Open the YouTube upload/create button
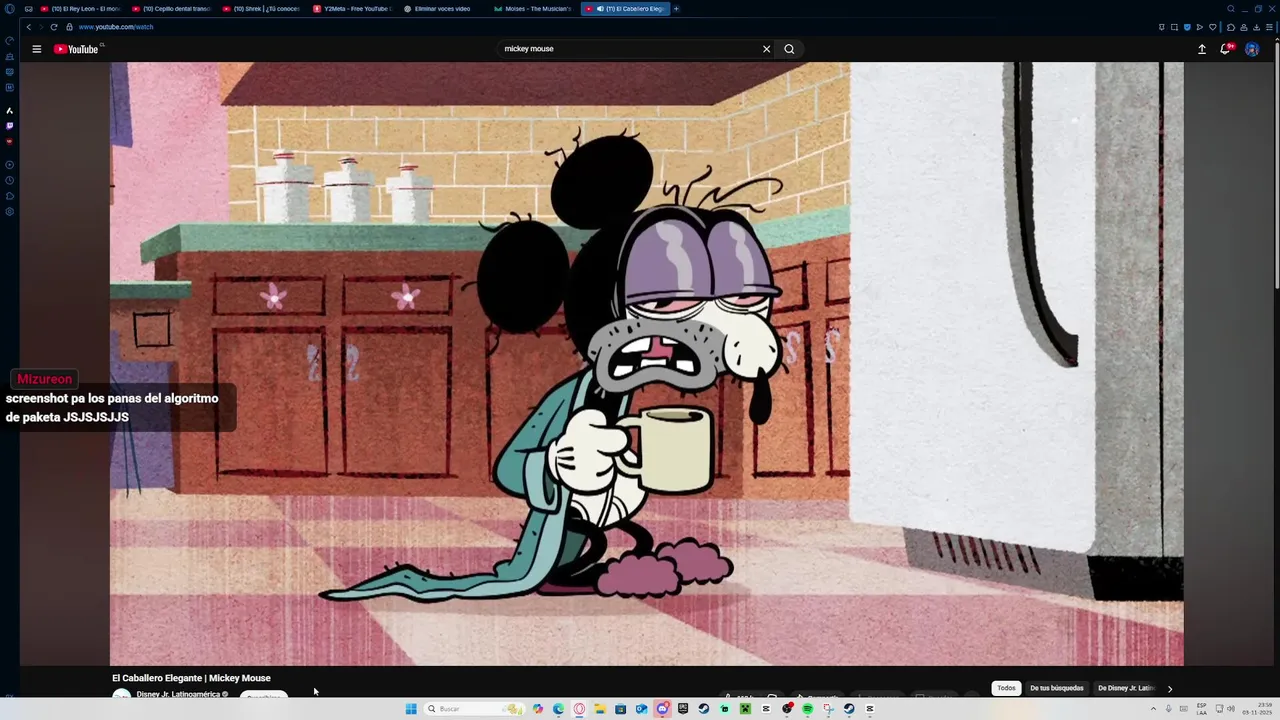This screenshot has width=1280, height=720. pos(1202,49)
